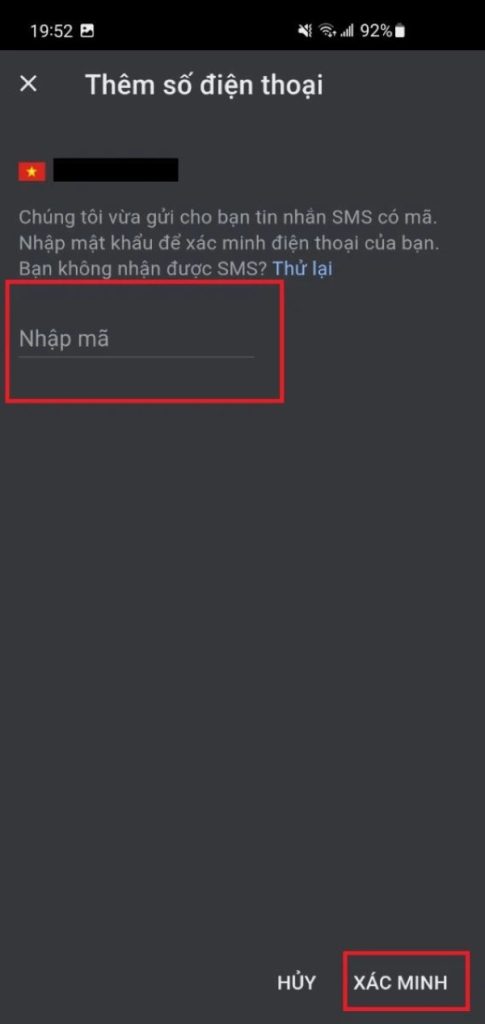Tap the muted sound status icon
Screen dimensions: 485x1024
pos(305,31)
